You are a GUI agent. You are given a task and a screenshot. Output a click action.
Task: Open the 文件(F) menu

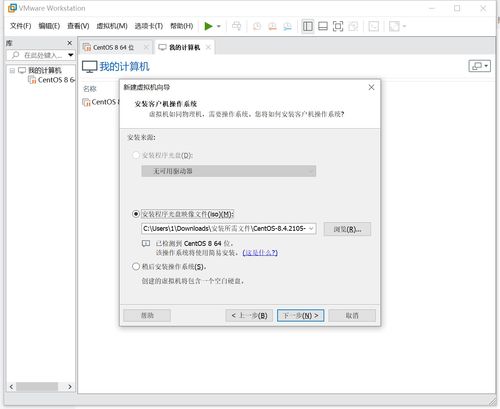tap(20, 26)
